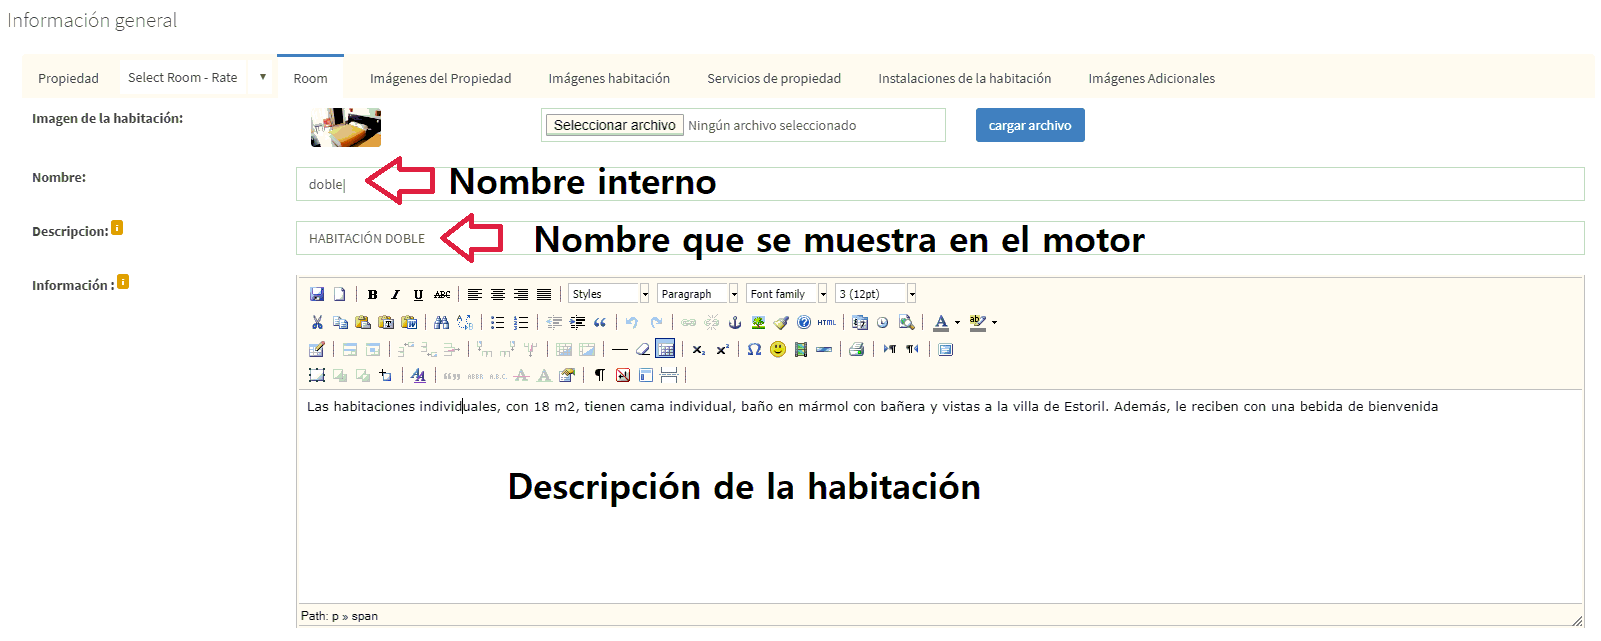Insert special character using Omega icon
1601x641 pixels.
pyautogui.click(x=754, y=349)
